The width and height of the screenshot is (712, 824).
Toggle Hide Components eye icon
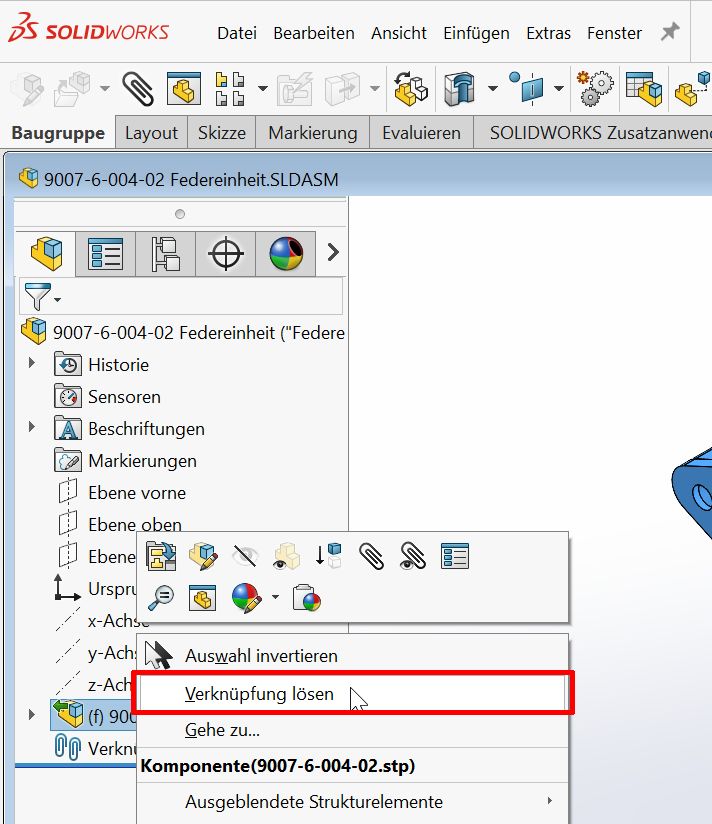(245, 557)
